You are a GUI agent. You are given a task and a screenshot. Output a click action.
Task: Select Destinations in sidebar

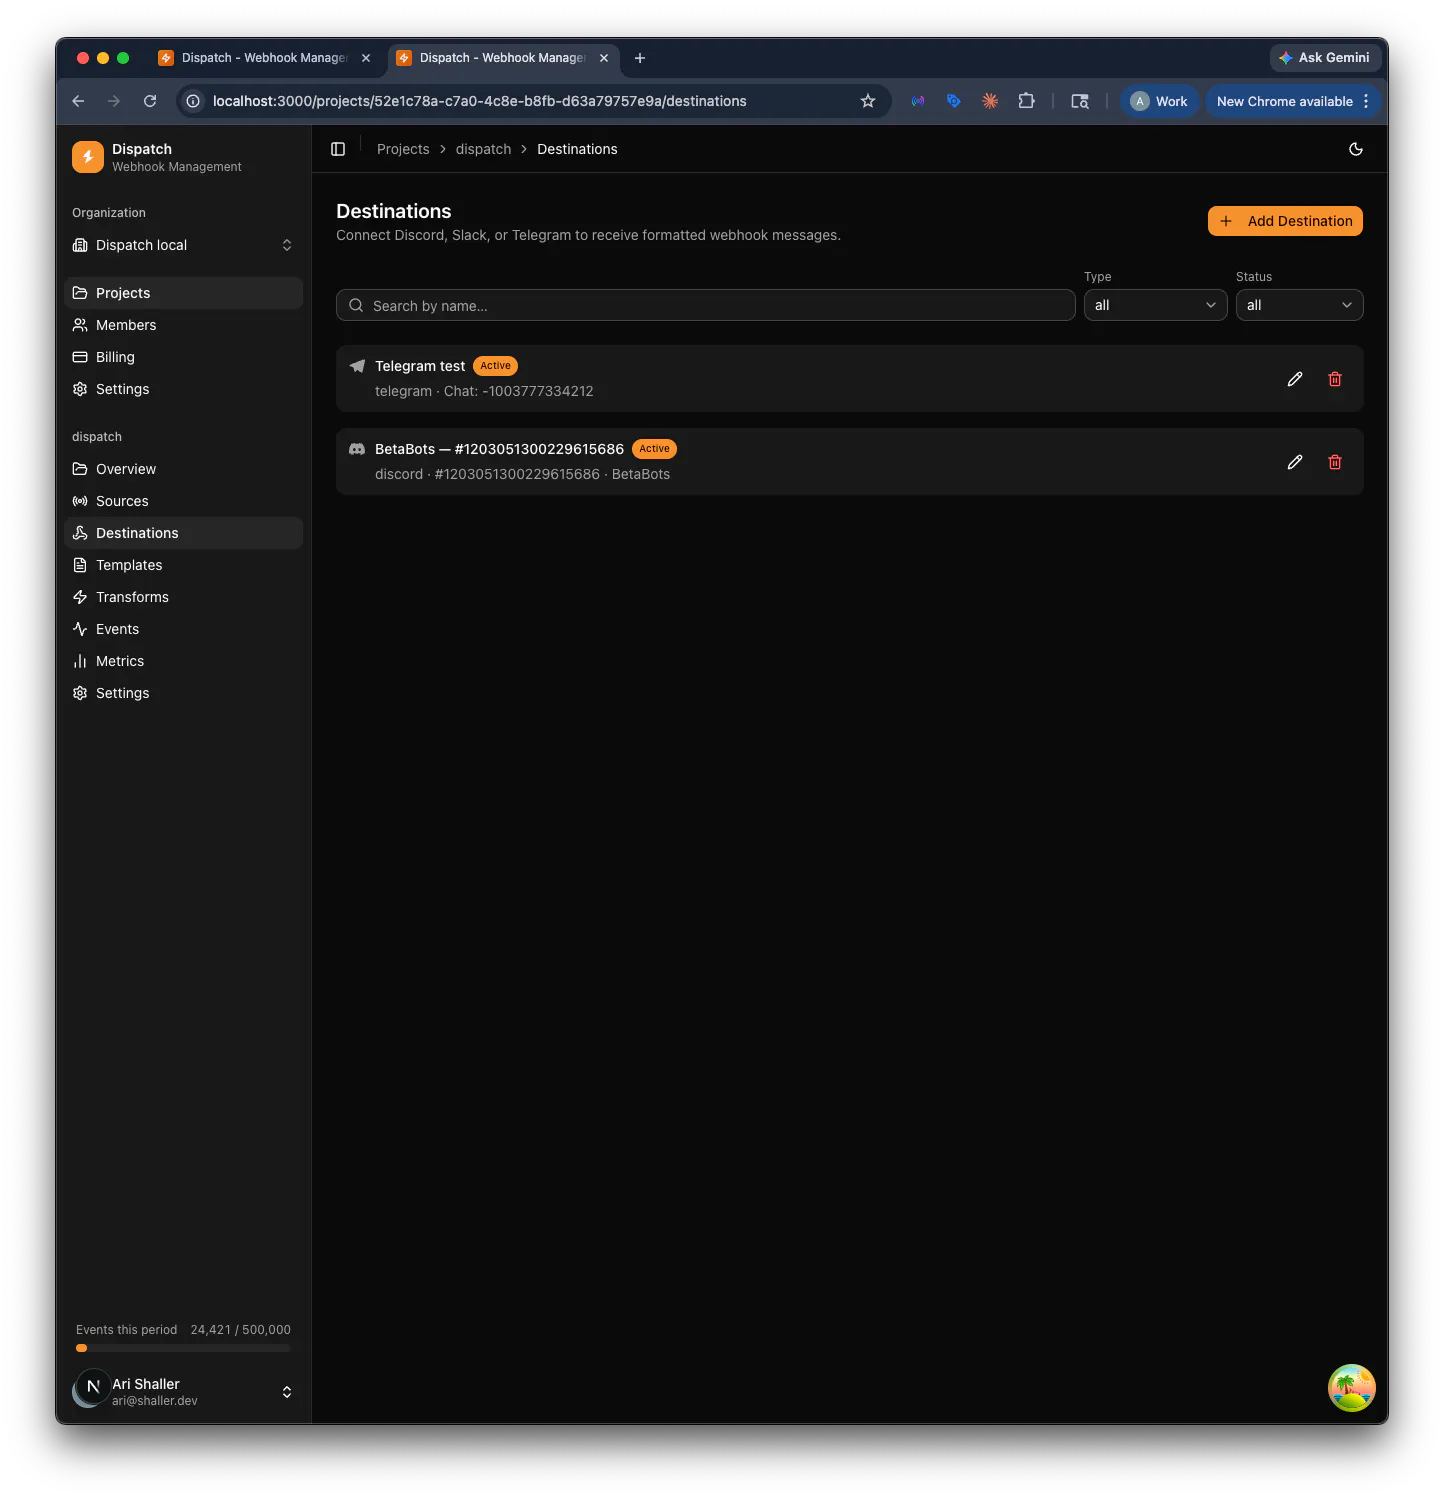point(183,533)
